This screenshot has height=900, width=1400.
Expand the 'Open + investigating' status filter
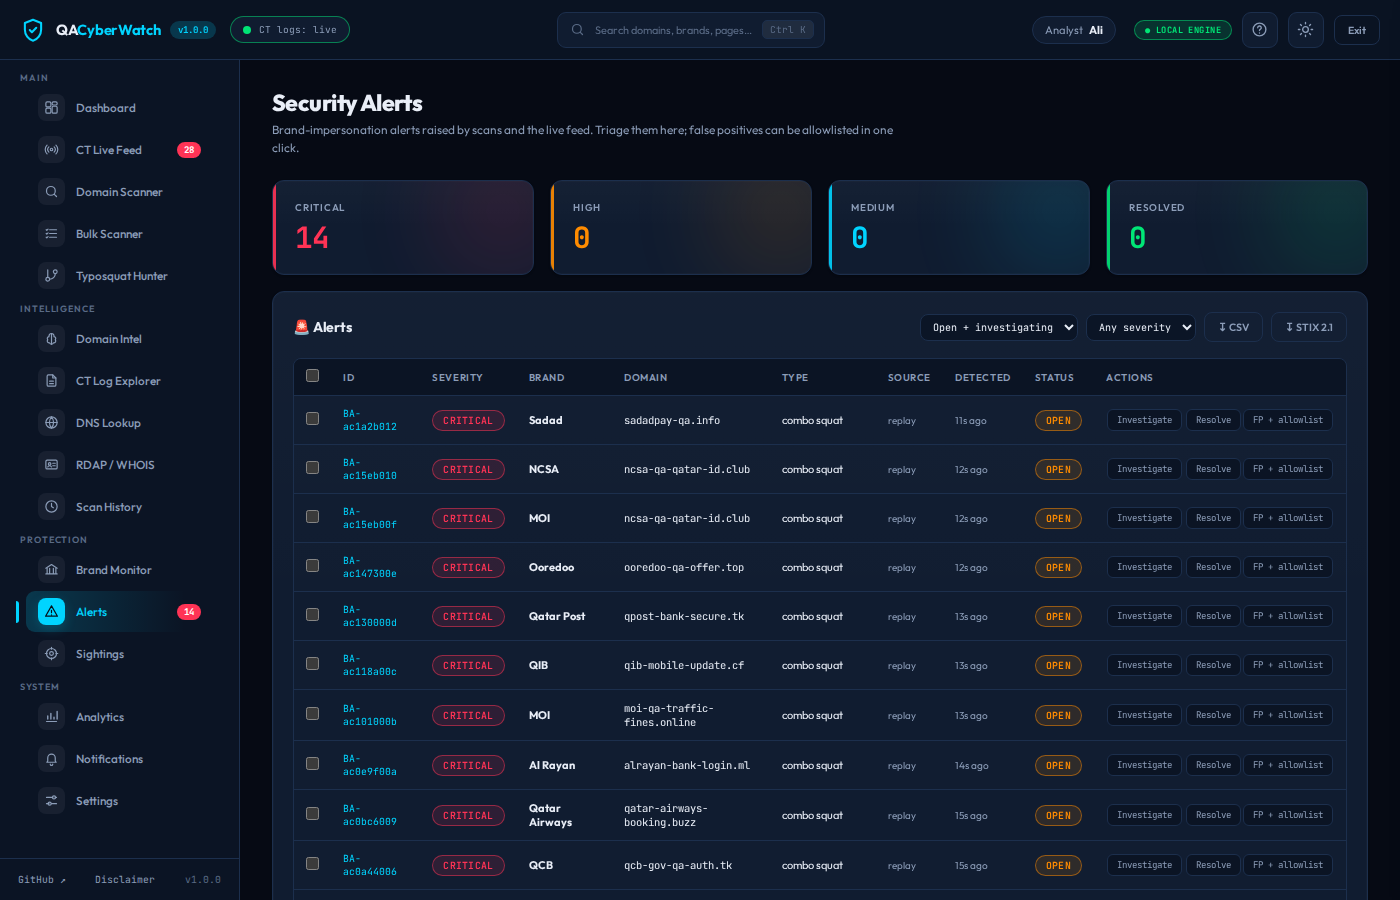[x=999, y=327]
